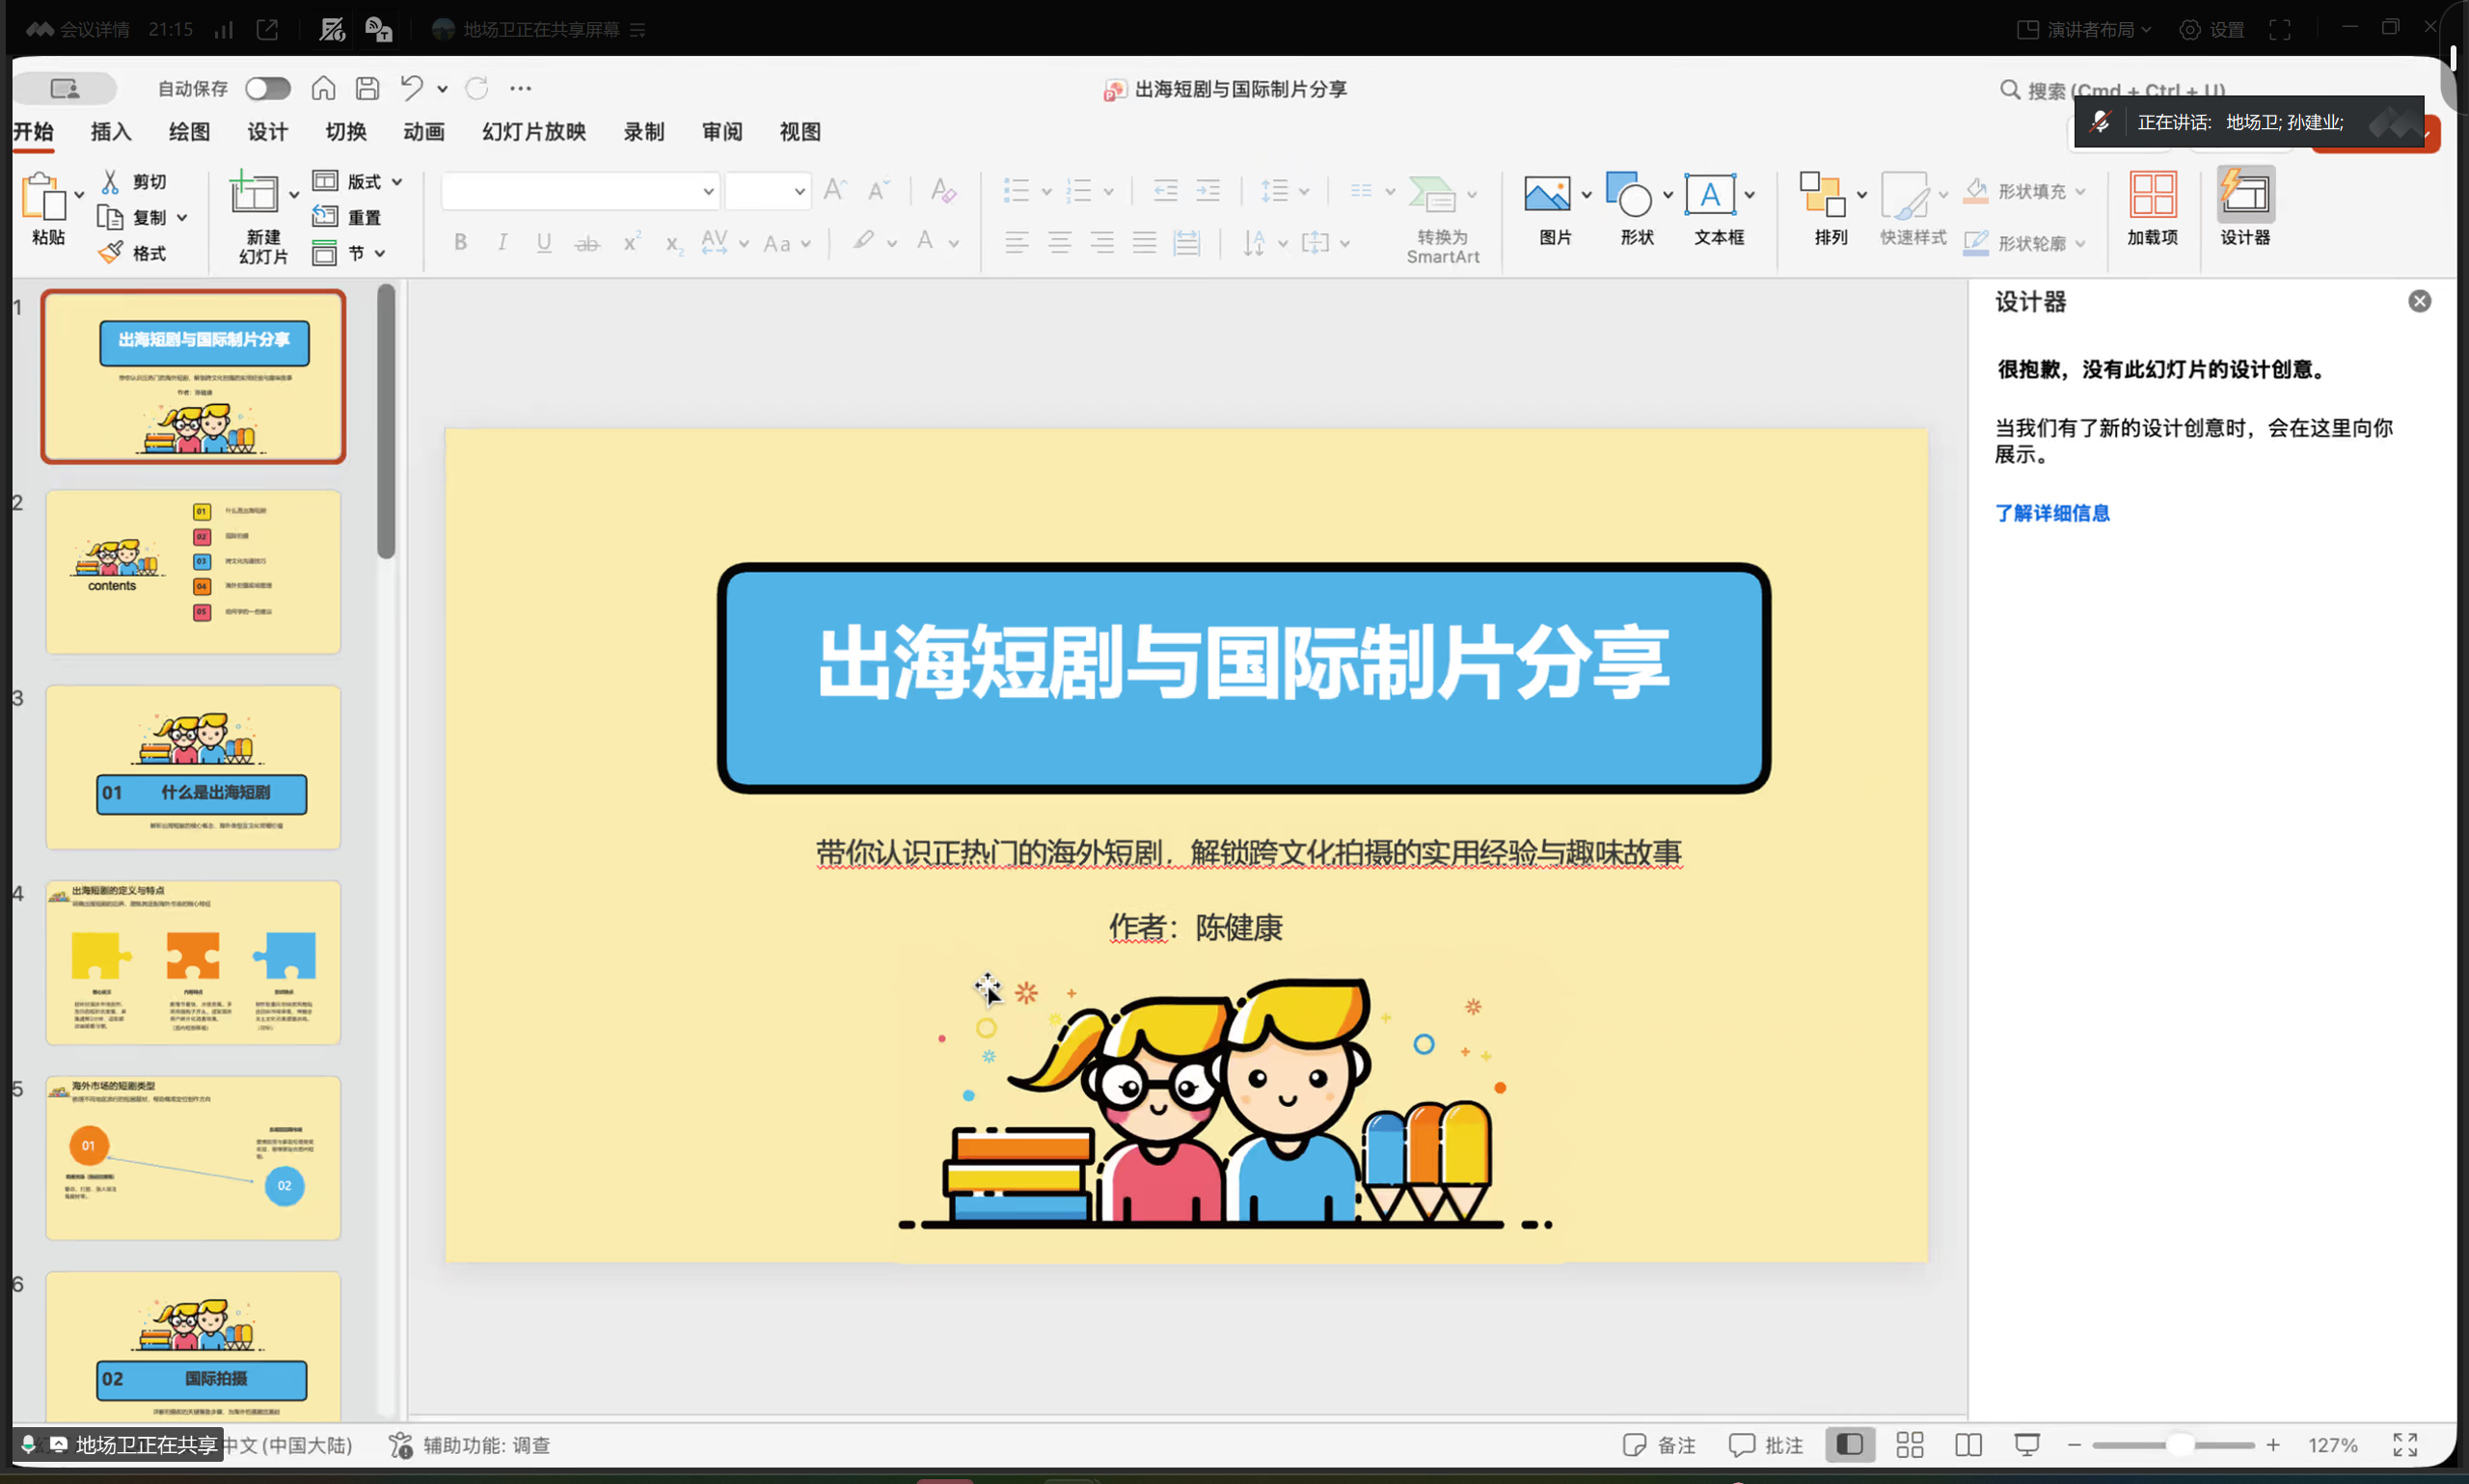Image resolution: width=2469 pixels, height=1484 pixels.
Task: Click the Undo arrow icon
Action: tap(411, 88)
